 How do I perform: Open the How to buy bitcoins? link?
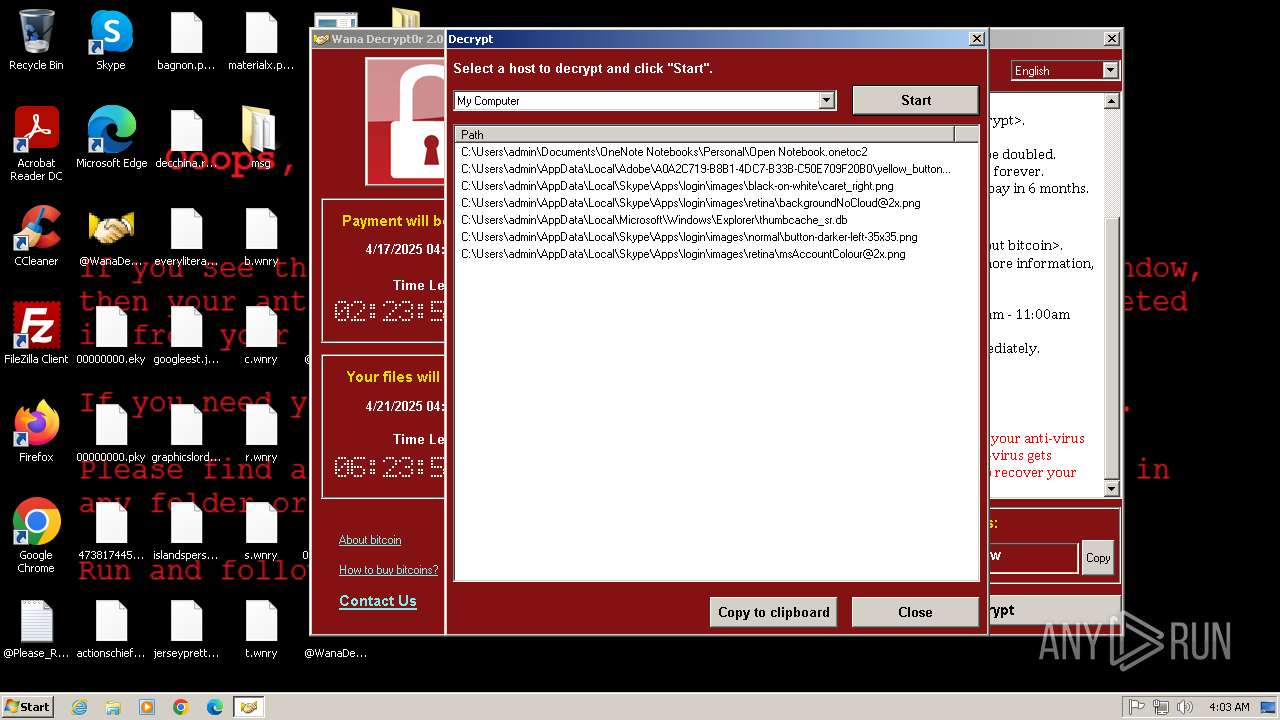388,570
